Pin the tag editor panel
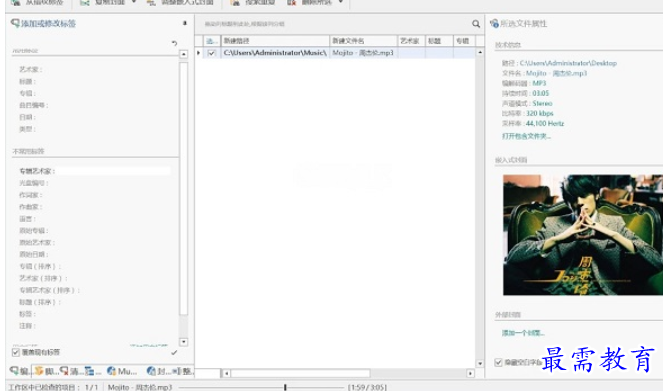Screen dimensions: 663x391 (185, 23)
